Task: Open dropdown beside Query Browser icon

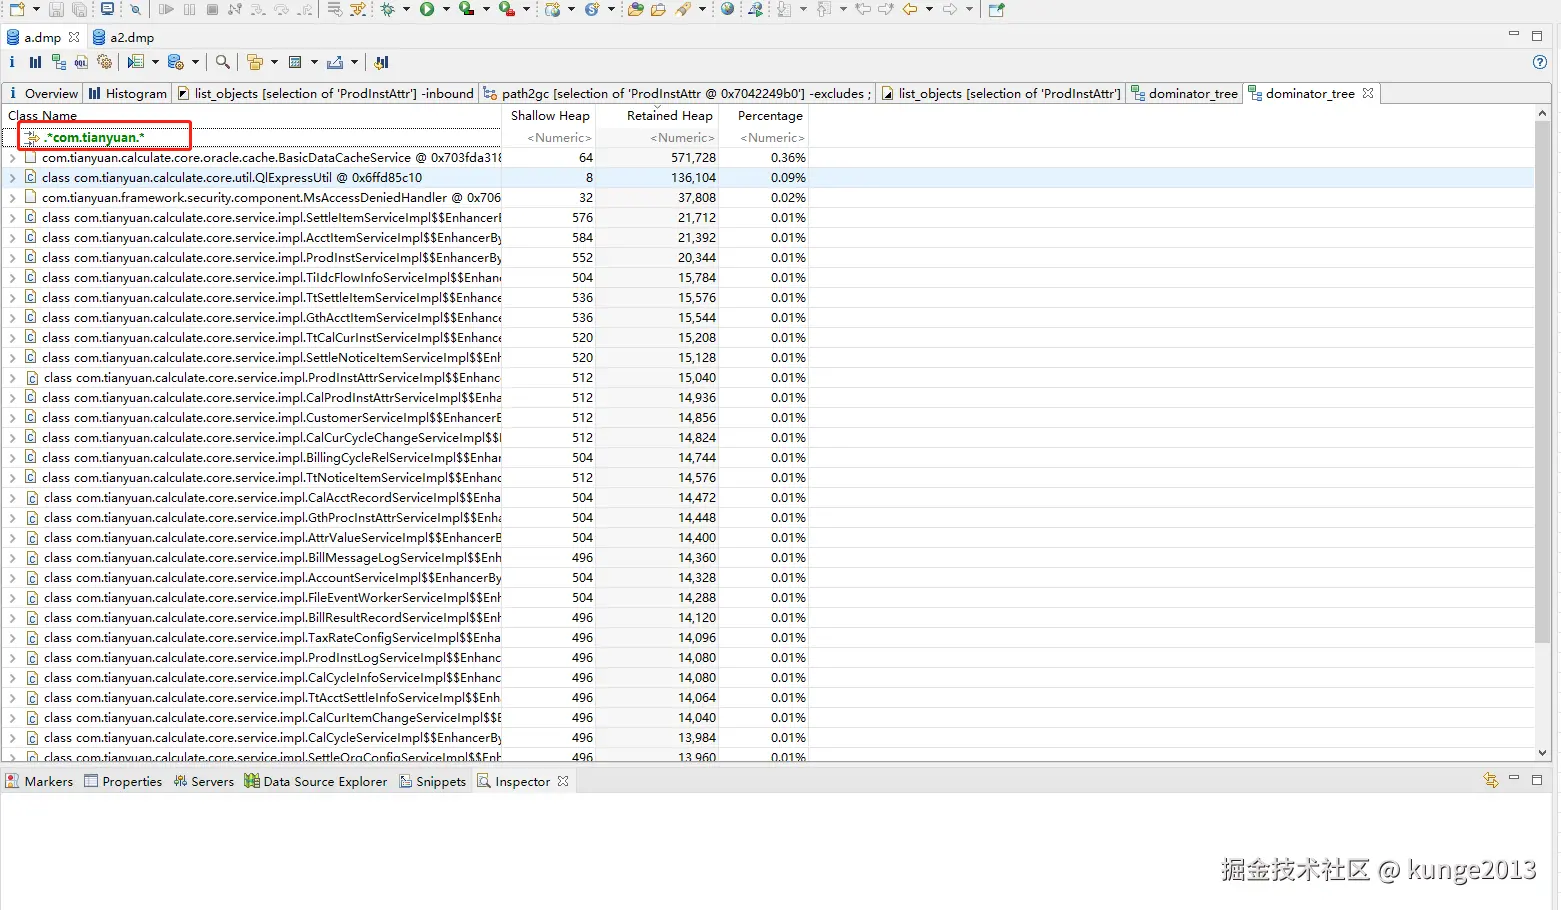Action: click(x=195, y=62)
